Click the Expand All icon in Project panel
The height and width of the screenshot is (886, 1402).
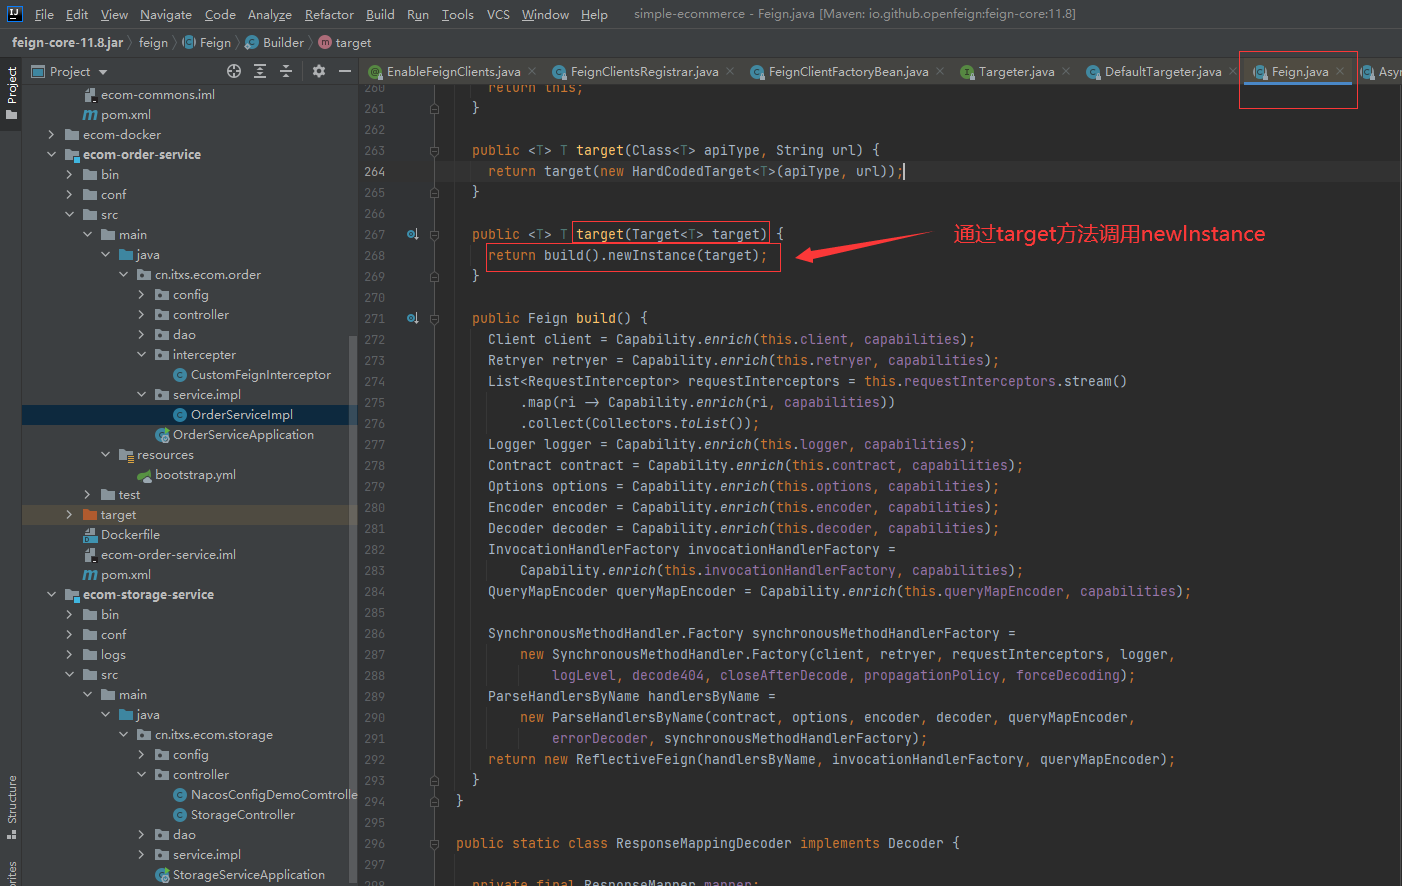(x=260, y=71)
